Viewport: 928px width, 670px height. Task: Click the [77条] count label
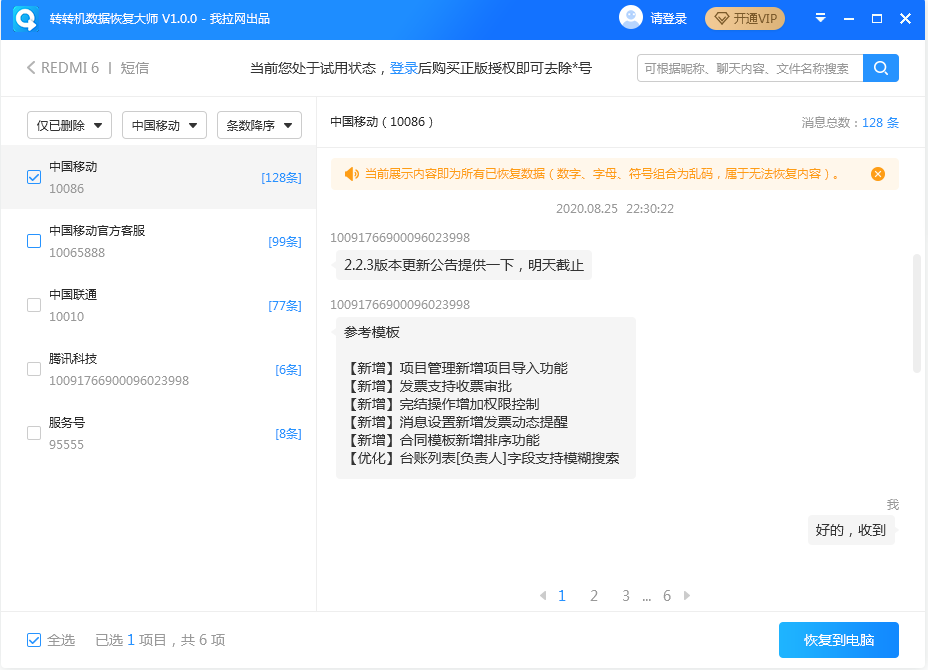tap(285, 305)
